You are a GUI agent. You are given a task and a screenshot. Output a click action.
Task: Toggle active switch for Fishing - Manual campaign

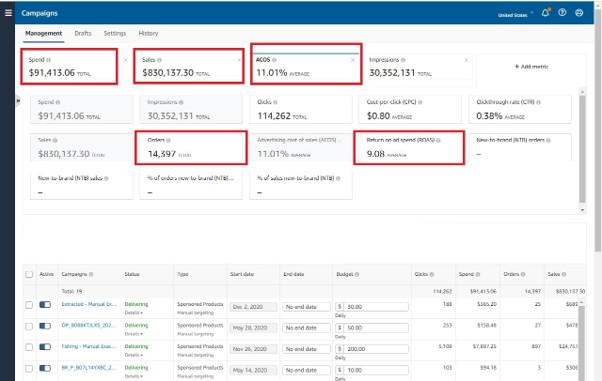pos(45,347)
